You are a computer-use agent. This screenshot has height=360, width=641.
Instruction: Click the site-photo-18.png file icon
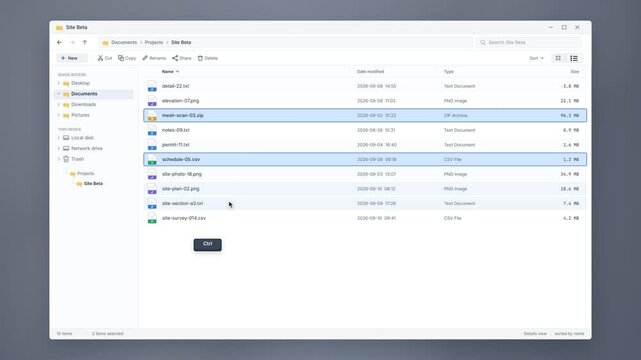coord(152,174)
